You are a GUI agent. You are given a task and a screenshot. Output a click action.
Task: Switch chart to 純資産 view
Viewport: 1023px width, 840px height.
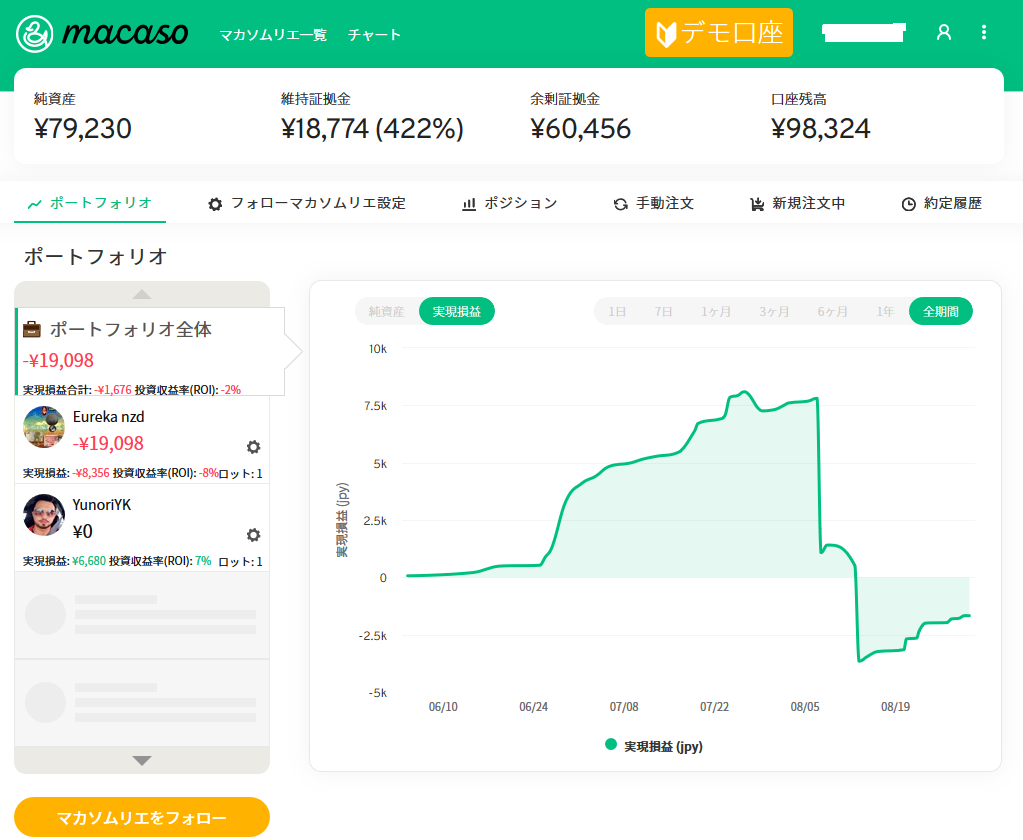[x=386, y=311]
